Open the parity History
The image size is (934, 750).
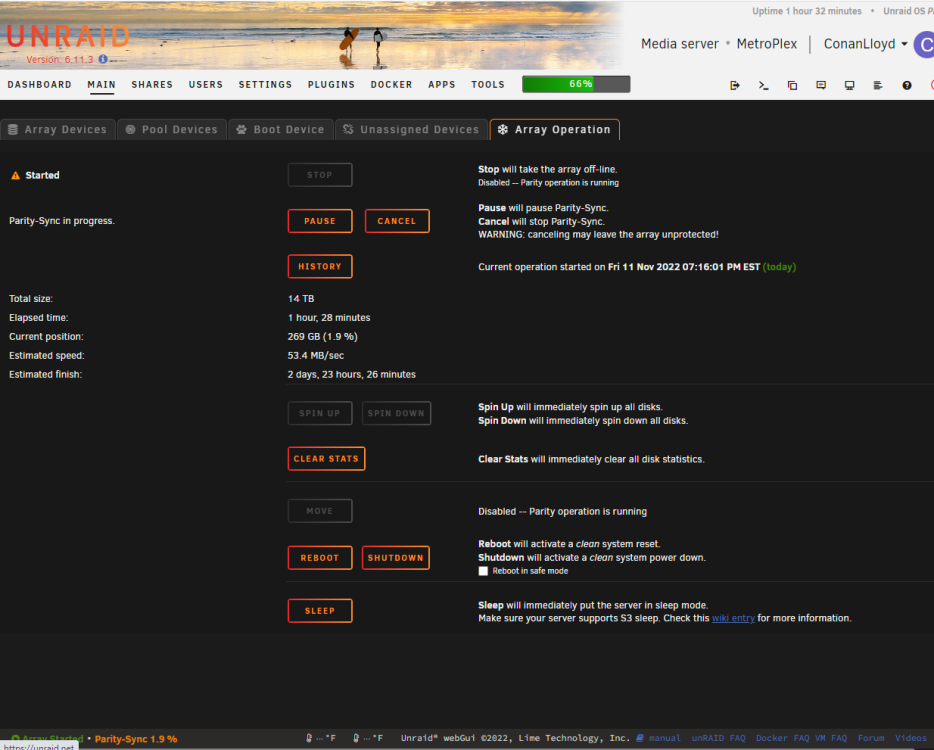[320, 266]
